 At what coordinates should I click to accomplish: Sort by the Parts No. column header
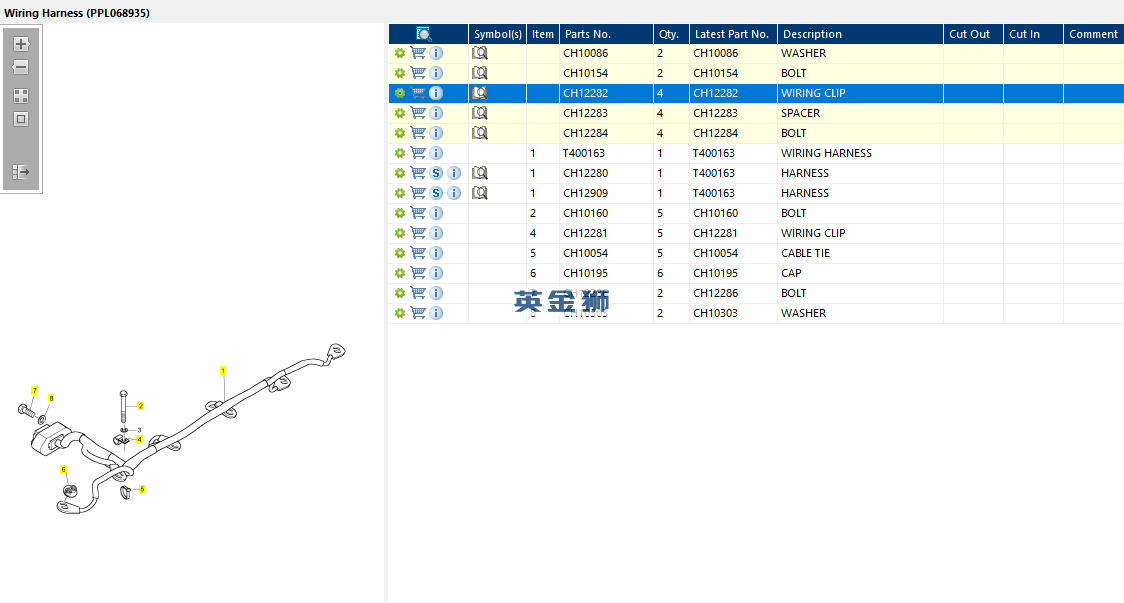606,34
